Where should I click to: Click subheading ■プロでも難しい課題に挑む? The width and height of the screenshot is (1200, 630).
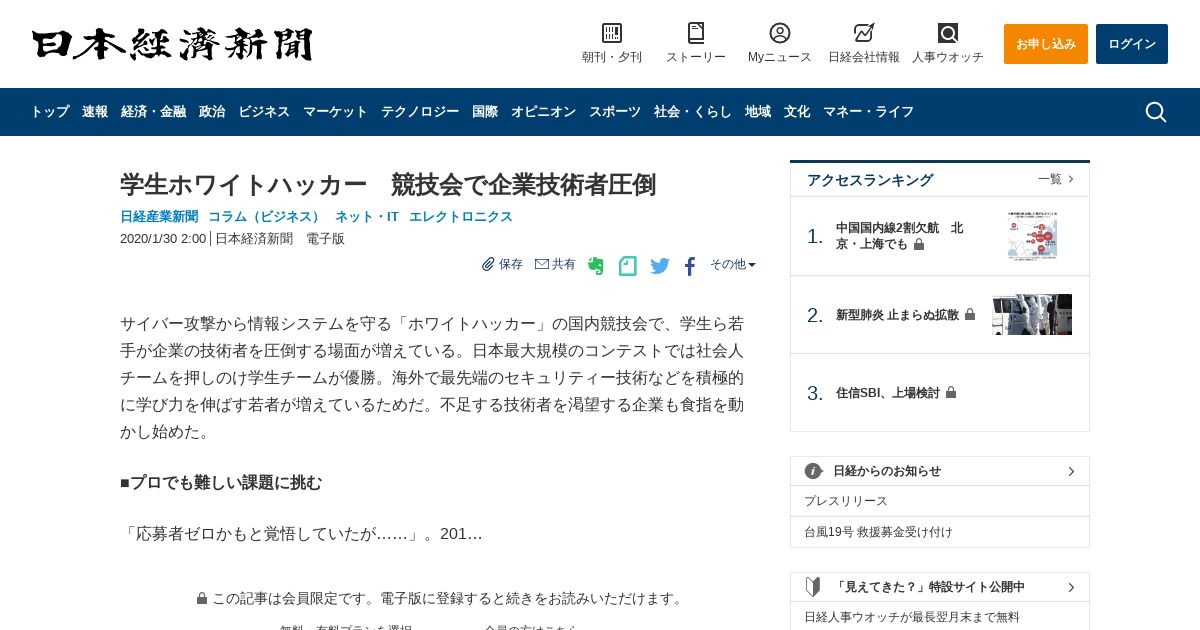pos(221,483)
